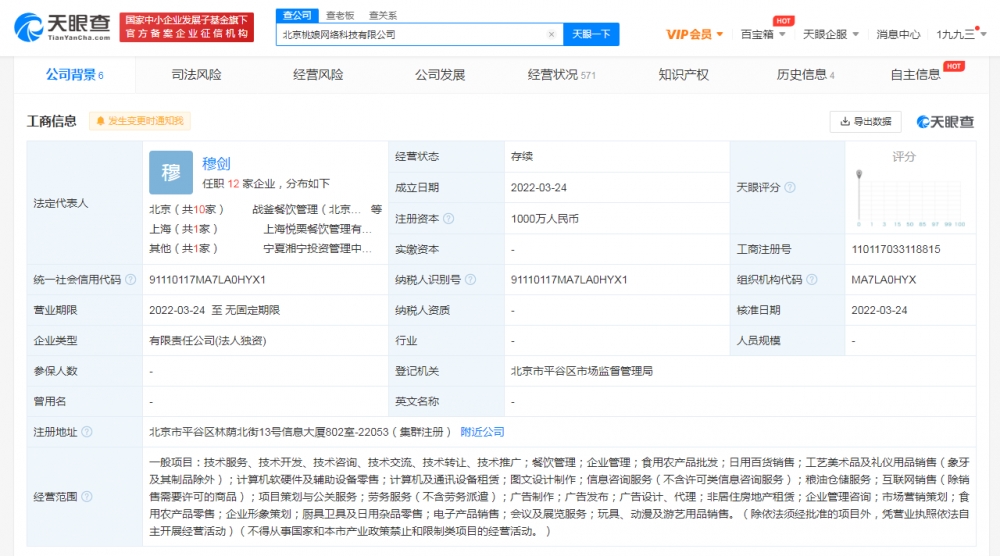
Task: Select the 知识产权 tab
Action: click(x=684, y=75)
